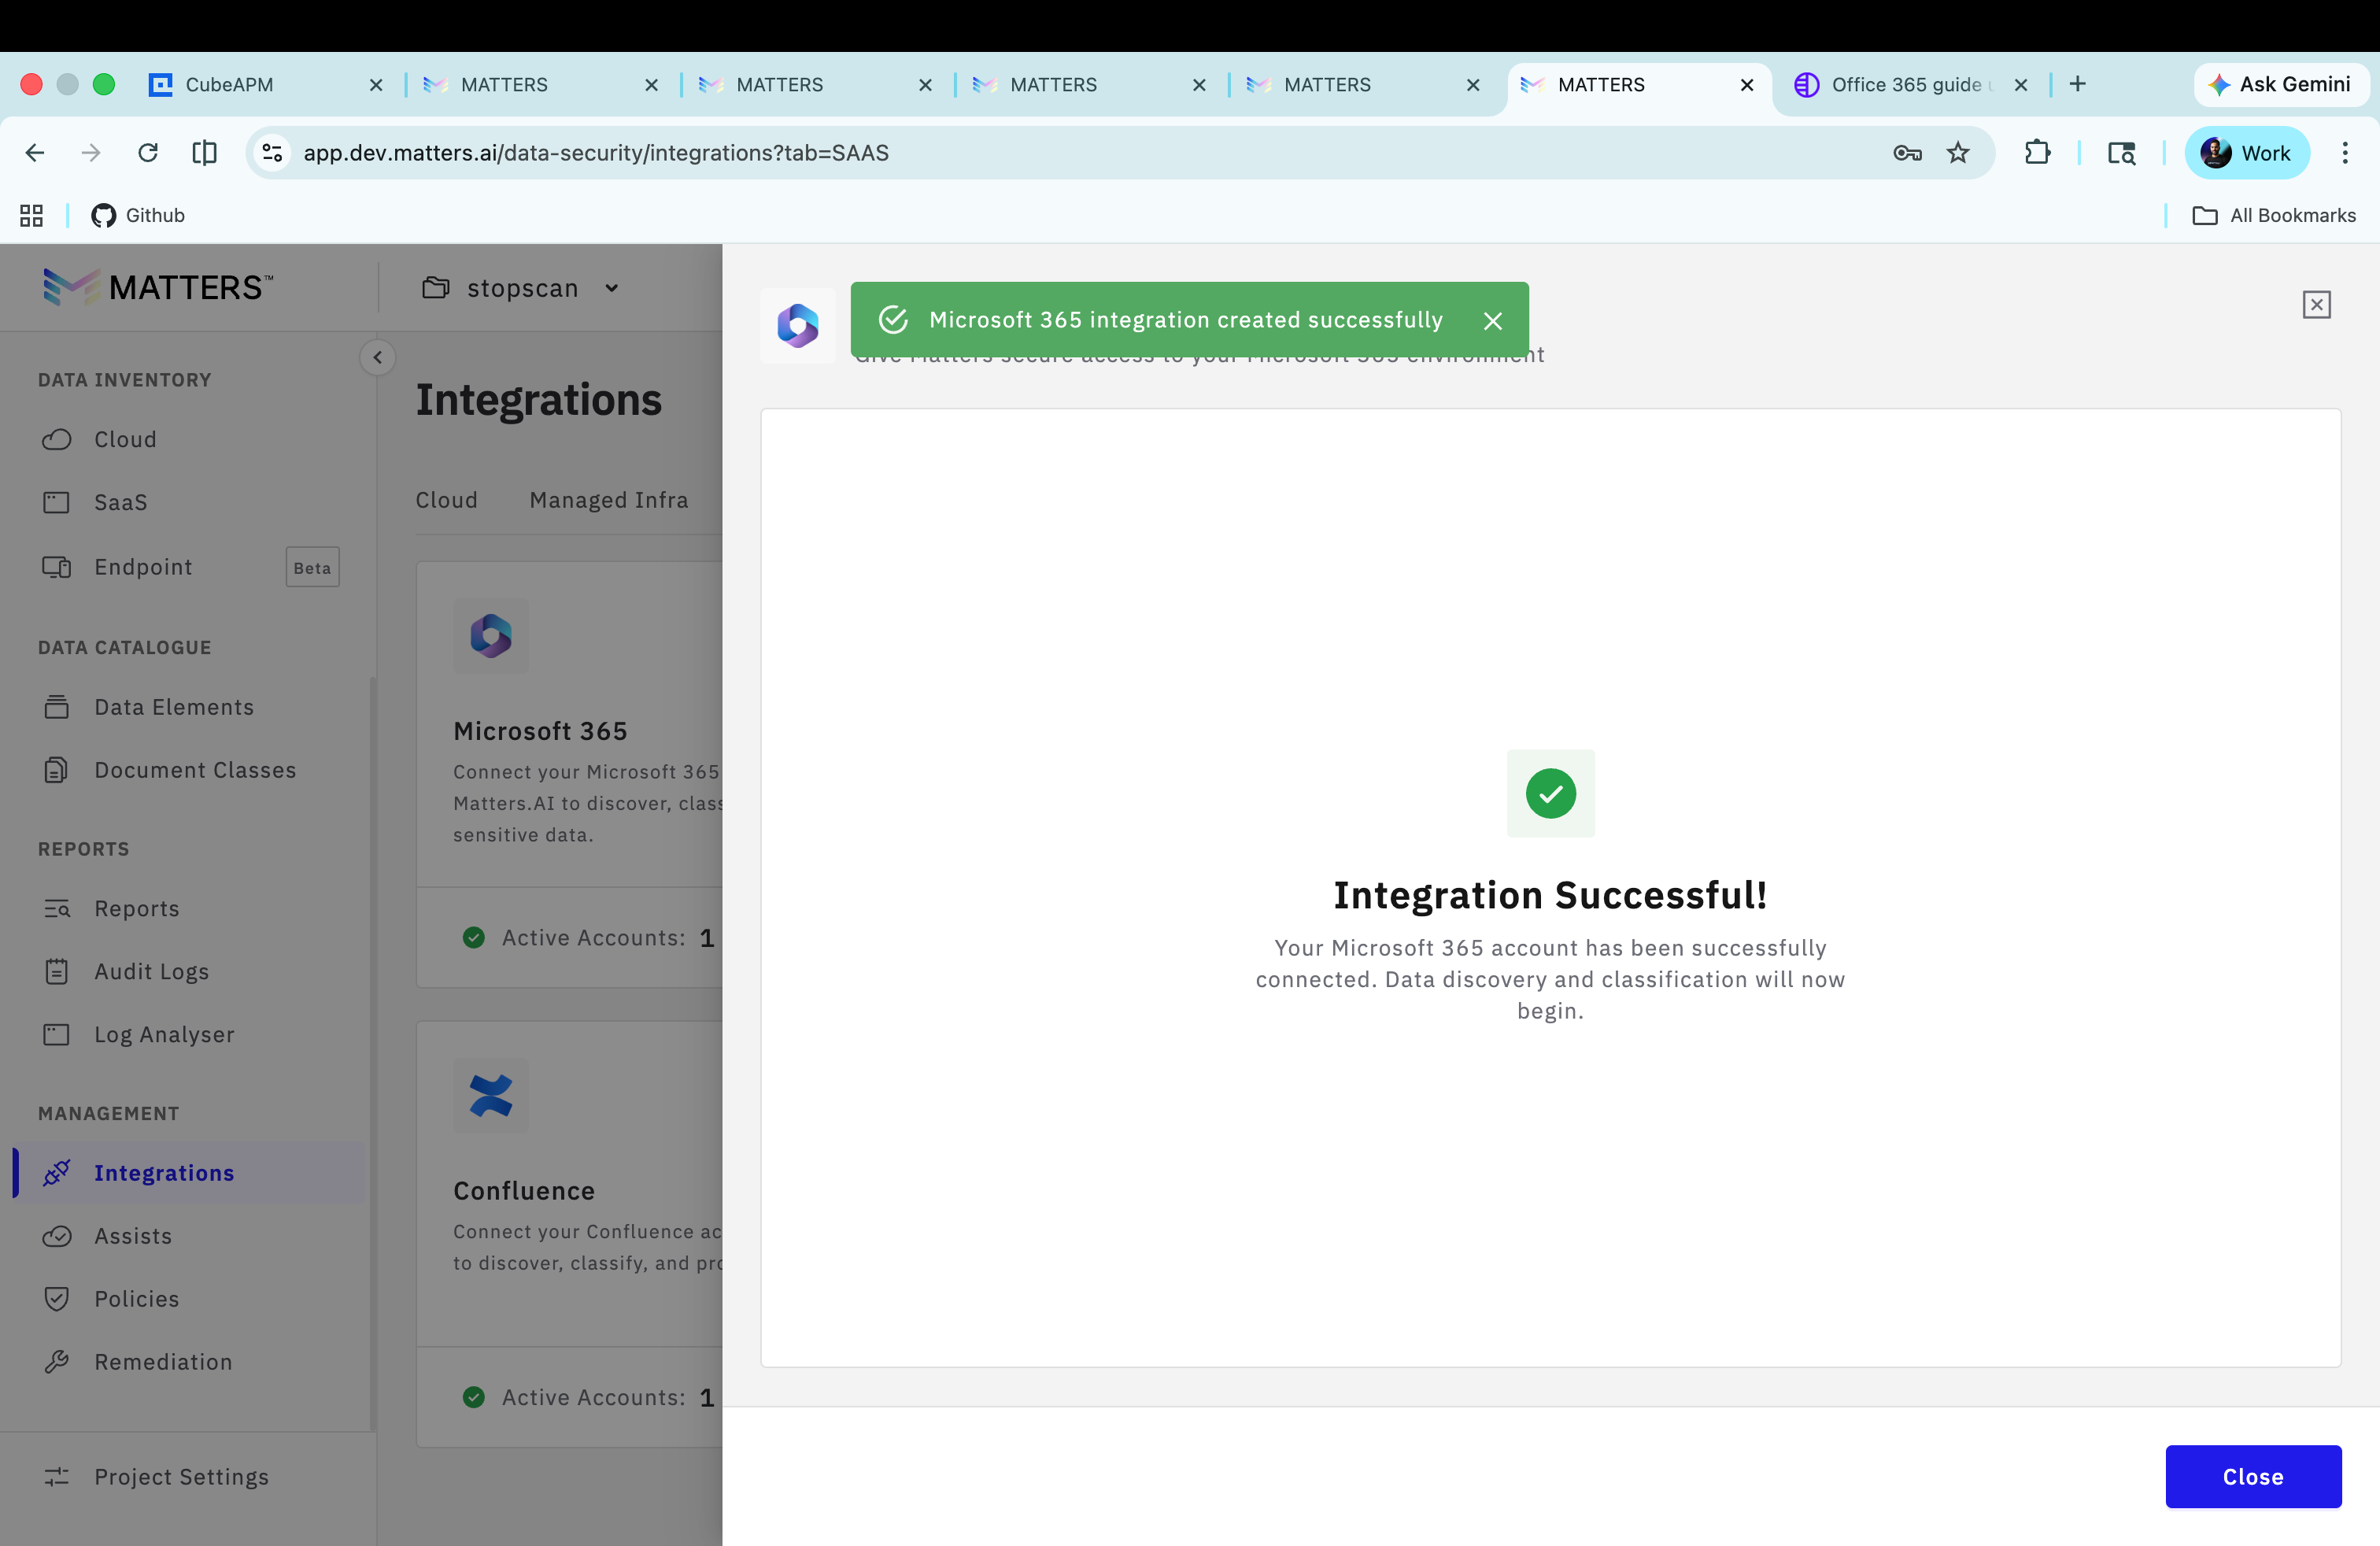Open the Confluence integration card title

524,1191
